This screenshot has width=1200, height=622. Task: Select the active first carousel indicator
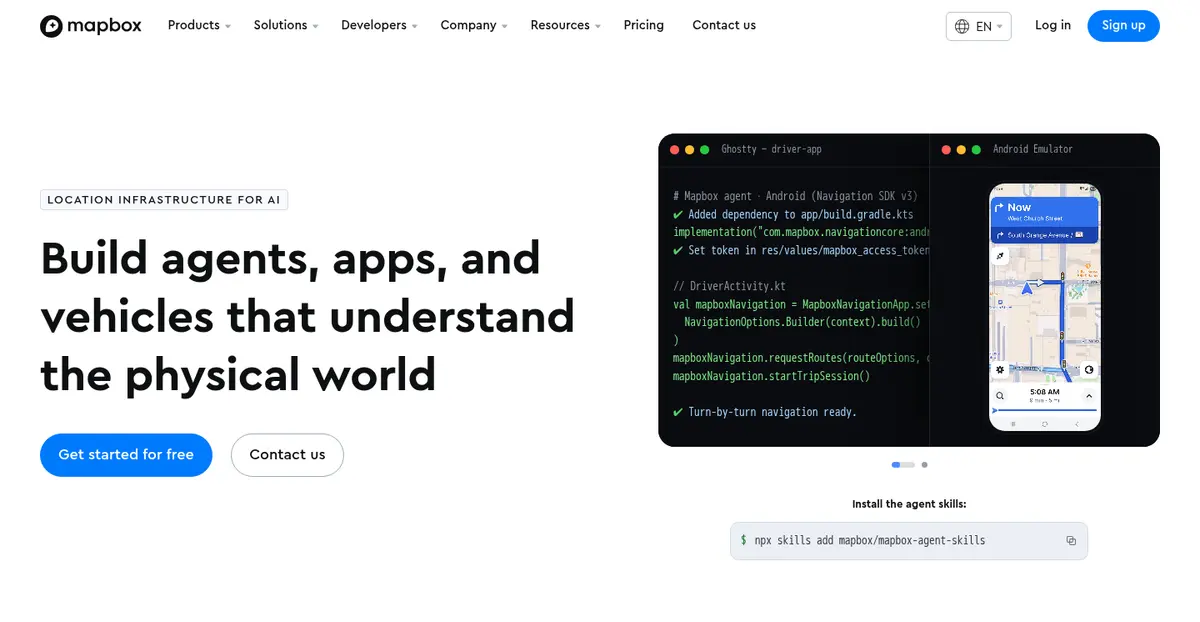[903, 465]
